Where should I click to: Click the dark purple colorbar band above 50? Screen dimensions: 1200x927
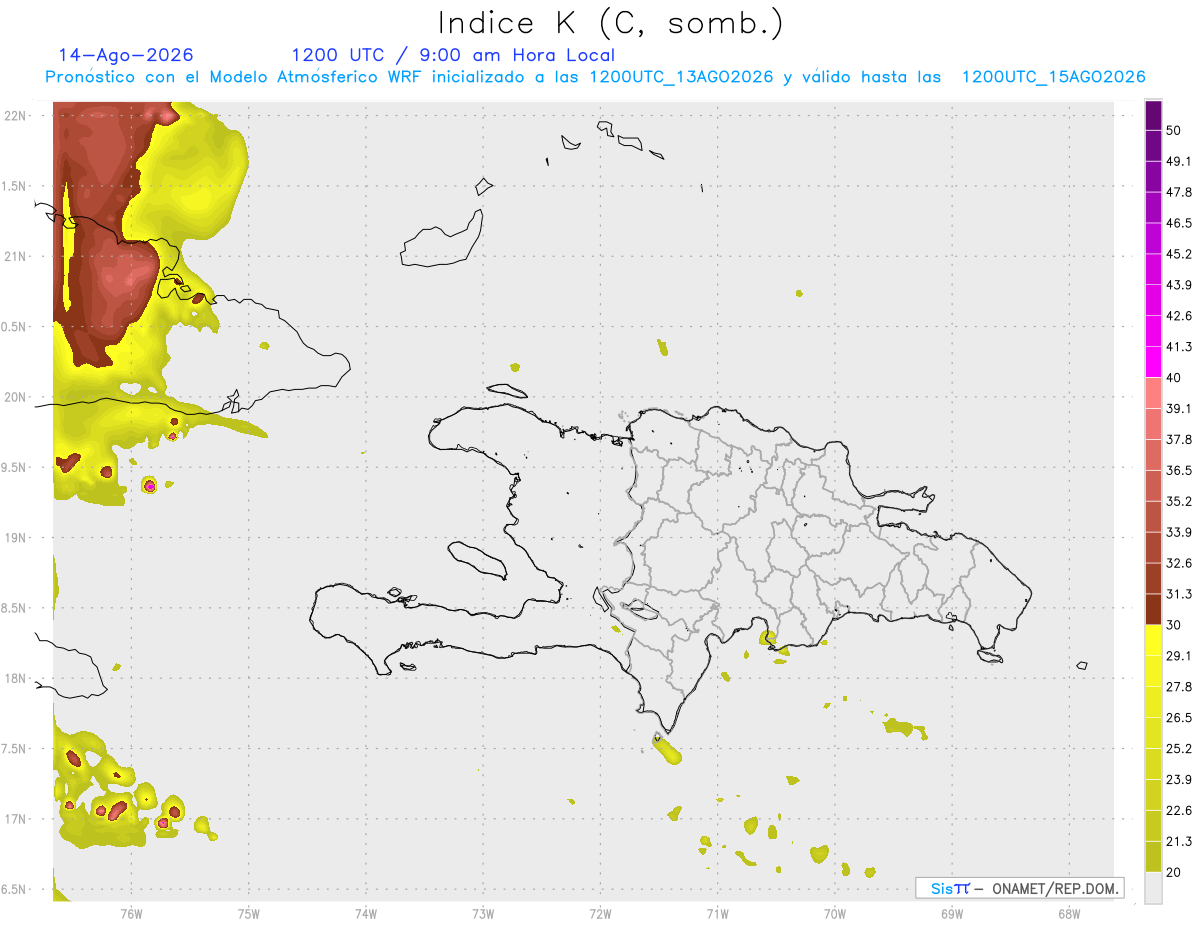click(1153, 116)
